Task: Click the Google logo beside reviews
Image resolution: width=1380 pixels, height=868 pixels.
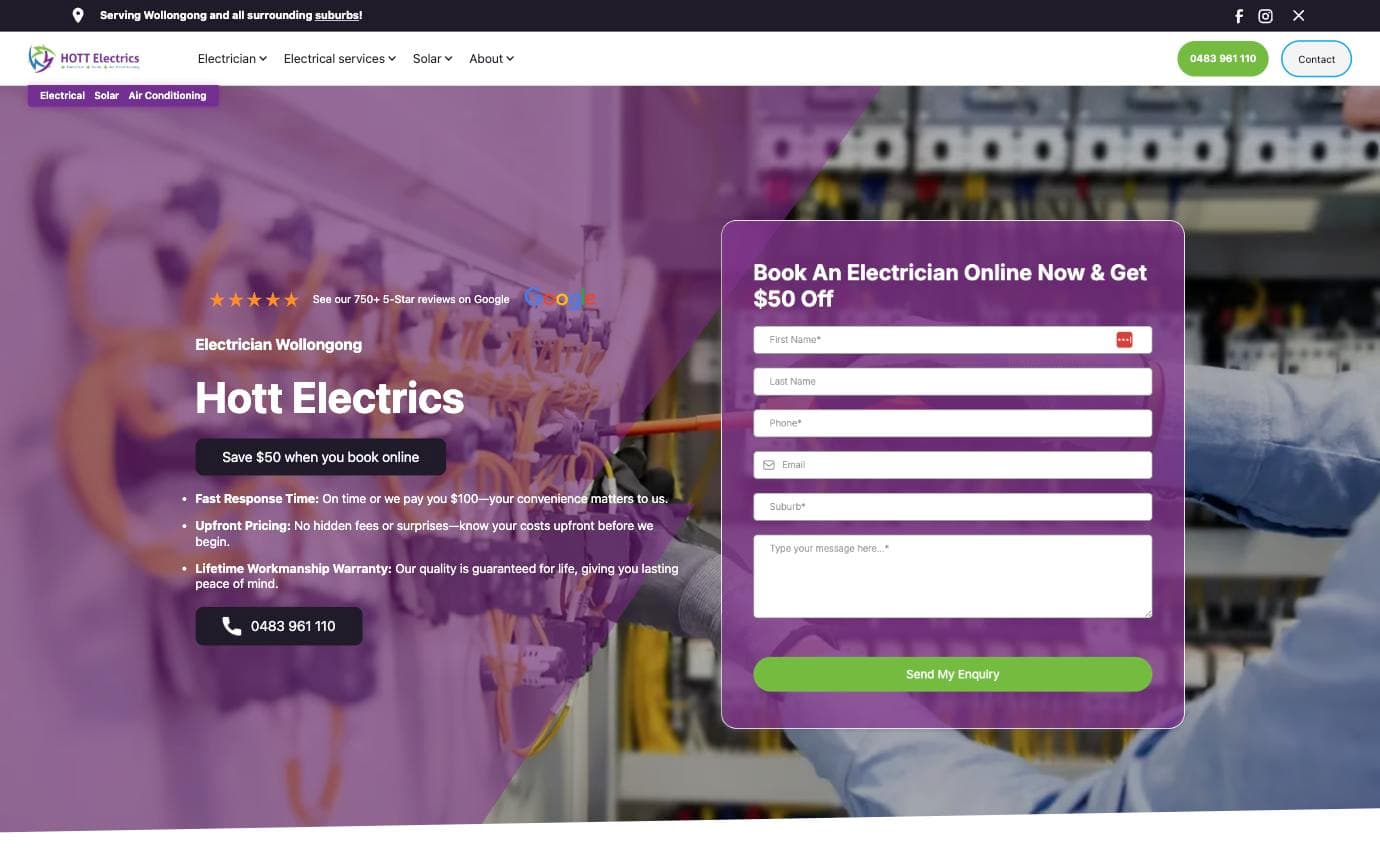Action: click(x=560, y=299)
